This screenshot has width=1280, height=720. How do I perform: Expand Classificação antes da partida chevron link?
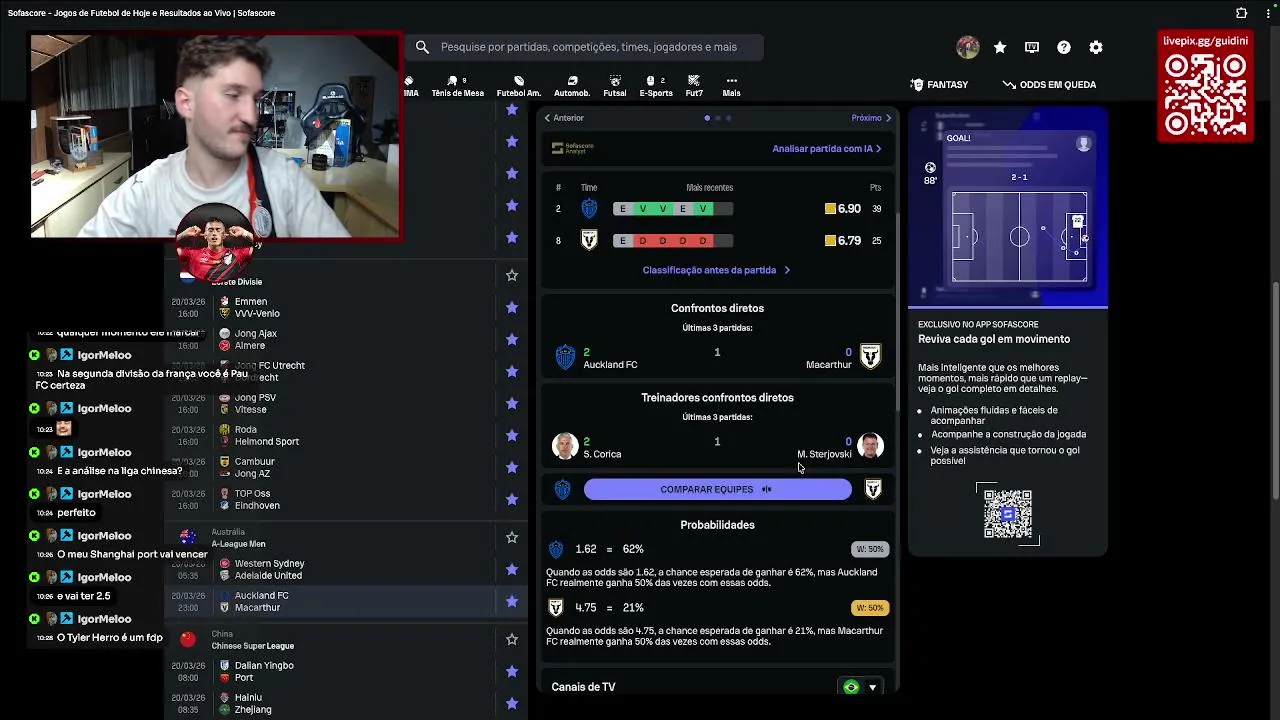[716, 270]
